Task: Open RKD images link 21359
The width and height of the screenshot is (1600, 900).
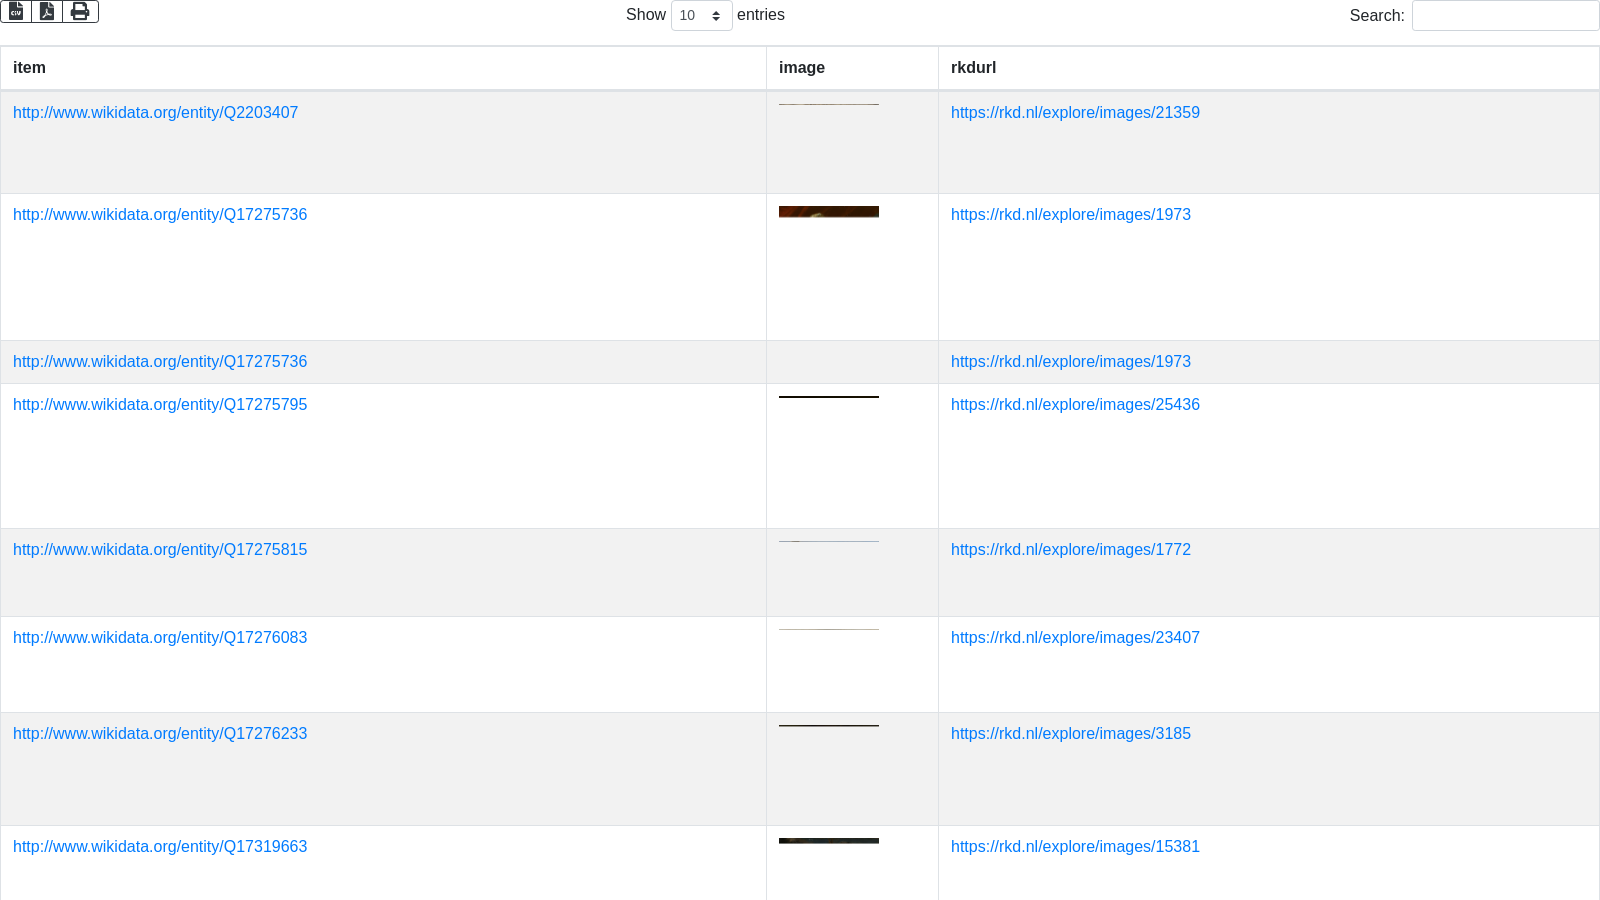Action: (1075, 113)
